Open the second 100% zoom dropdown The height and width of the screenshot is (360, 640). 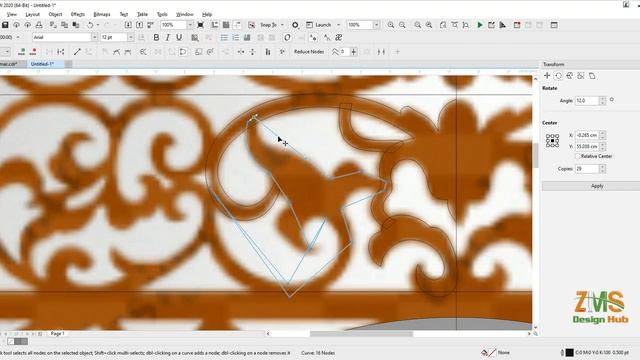pos(376,25)
